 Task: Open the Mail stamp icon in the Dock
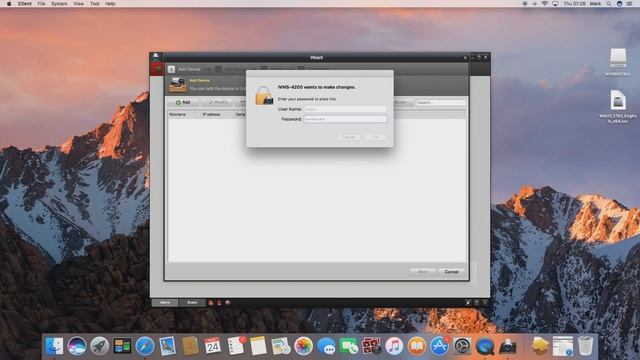tap(167, 346)
